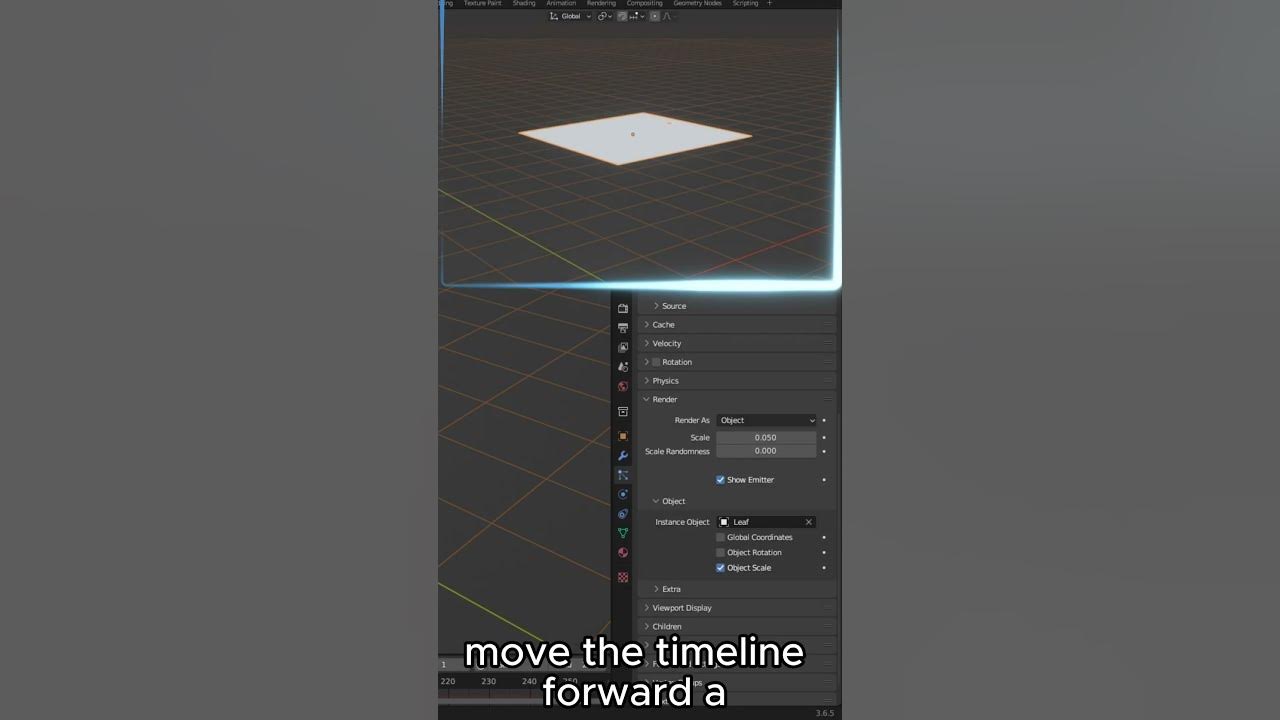The height and width of the screenshot is (720, 1280).
Task: Open the Global transform orientation dropdown
Action: tap(570, 16)
